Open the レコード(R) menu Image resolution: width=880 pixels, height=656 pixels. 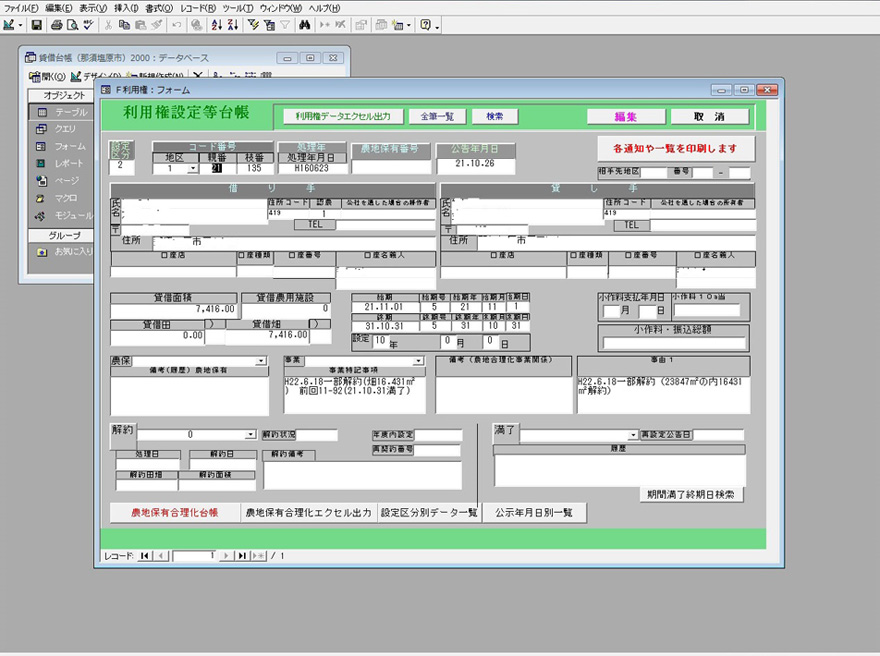click(x=194, y=8)
